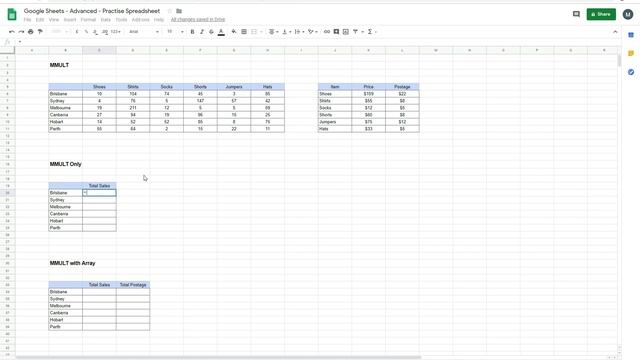Open the horizontal align dropdown
640x360 pixels.
[x=273, y=31]
